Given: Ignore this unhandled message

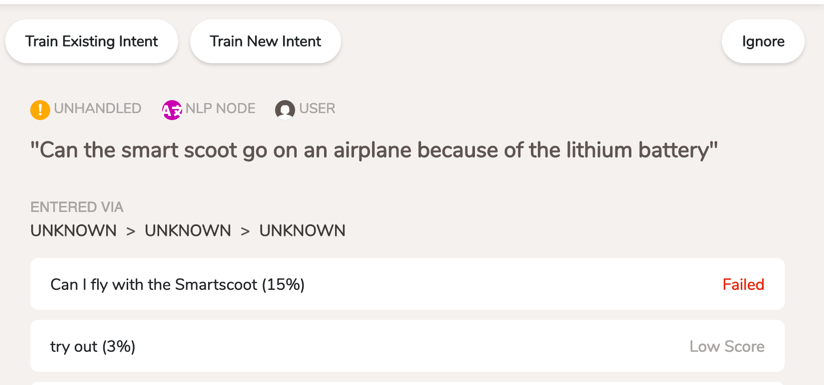Looking at the screenshot, I should (763, 41).
